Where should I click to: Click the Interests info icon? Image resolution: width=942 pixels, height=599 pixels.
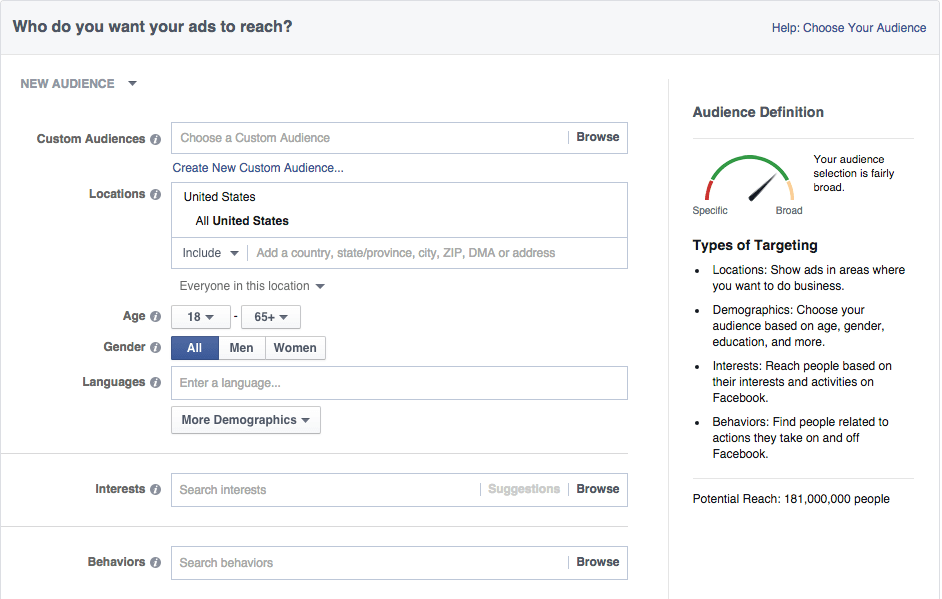[x=156, y=490]
